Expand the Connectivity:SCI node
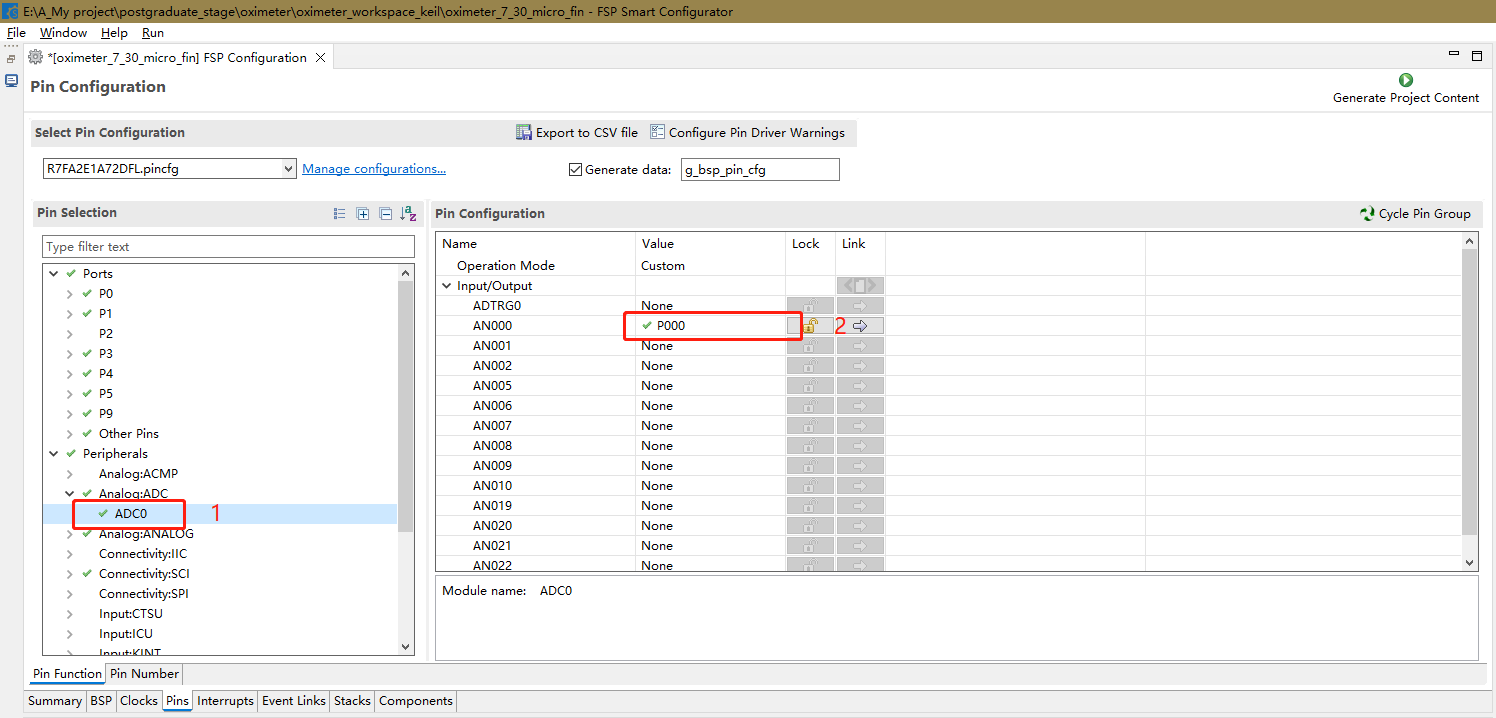Image resolution: width=1496 pixels, height=718 pixels. coord(69,573)
